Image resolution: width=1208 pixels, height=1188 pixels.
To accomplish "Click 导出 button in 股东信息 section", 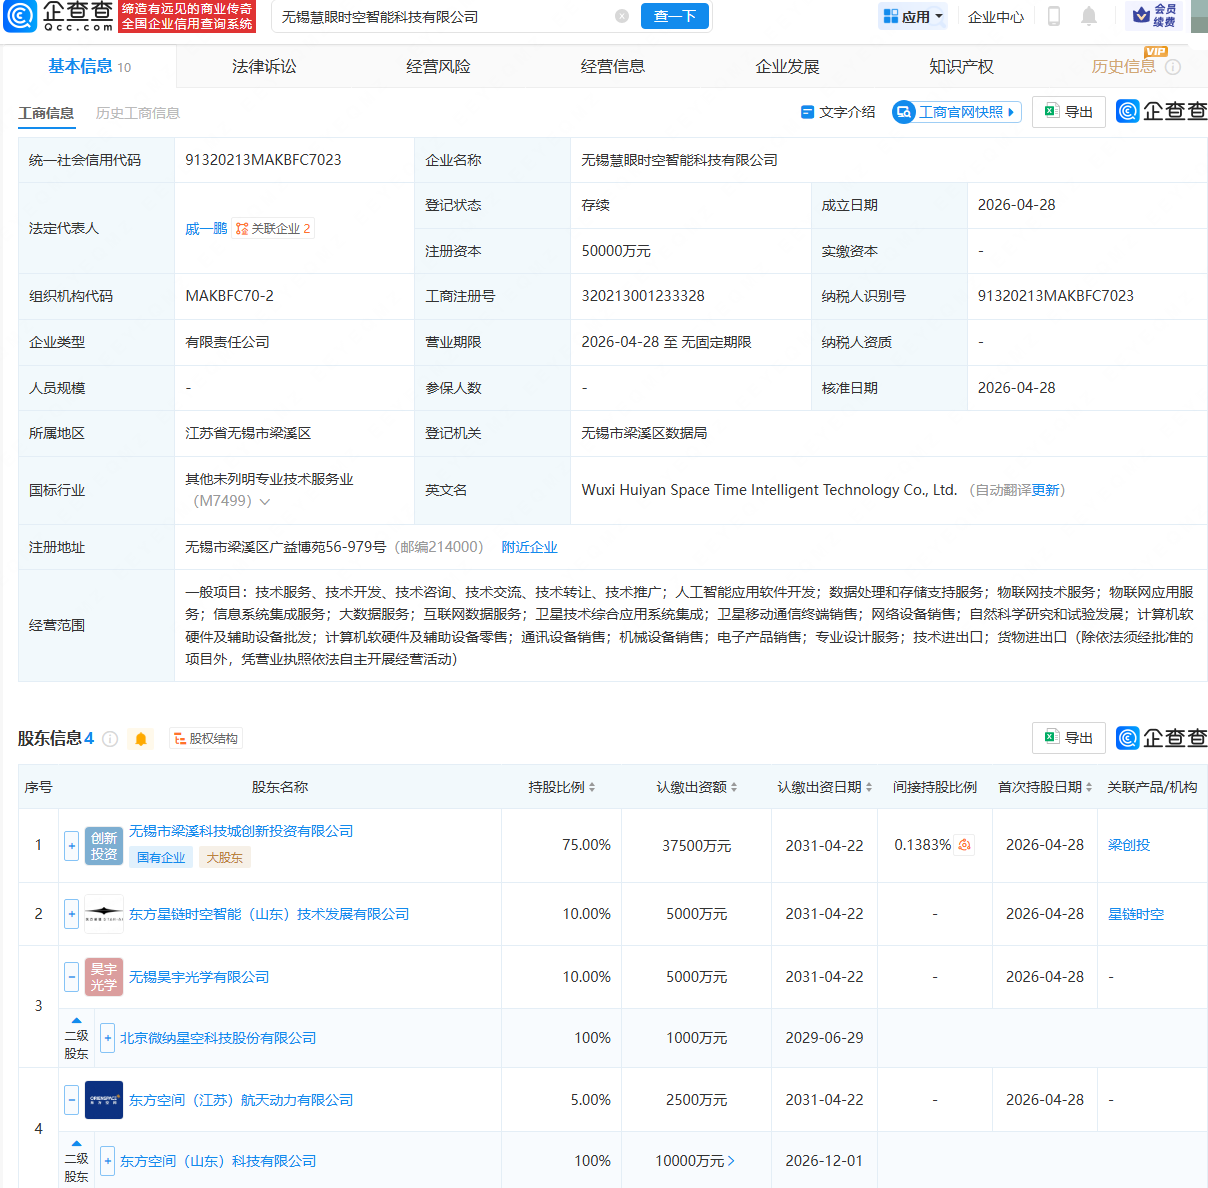I will pyautogui.click(x=1069, y=738).
